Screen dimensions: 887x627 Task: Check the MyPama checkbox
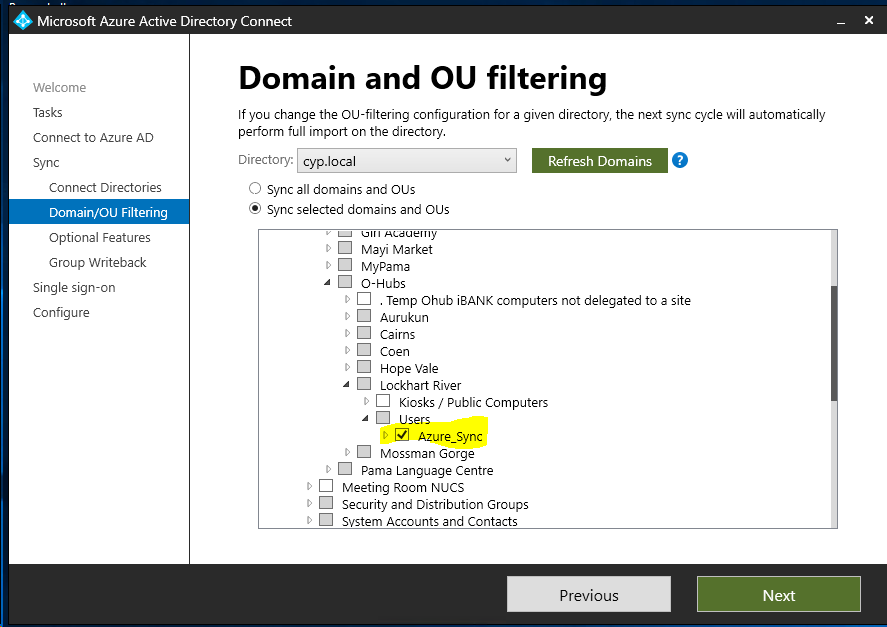345,265
